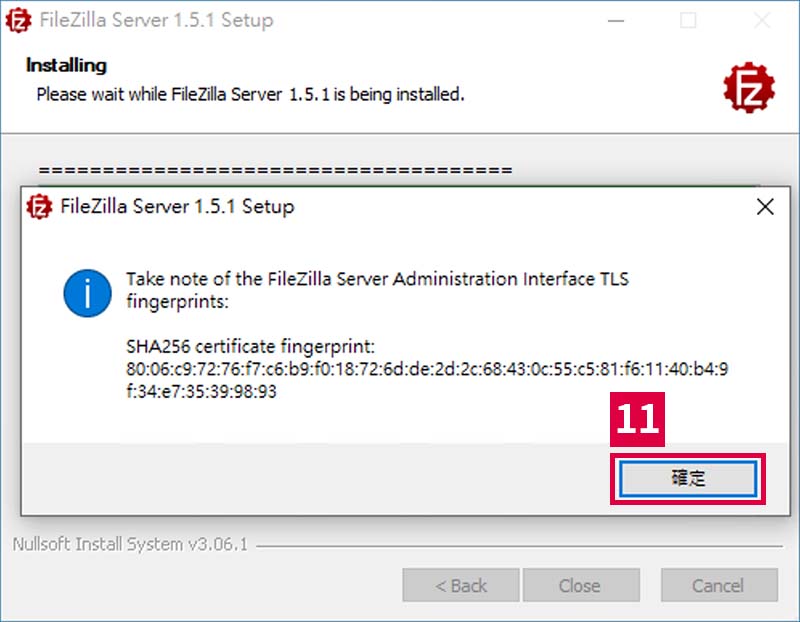
Task: Click FileZilla icon in main window title bar
Action: 18,20
